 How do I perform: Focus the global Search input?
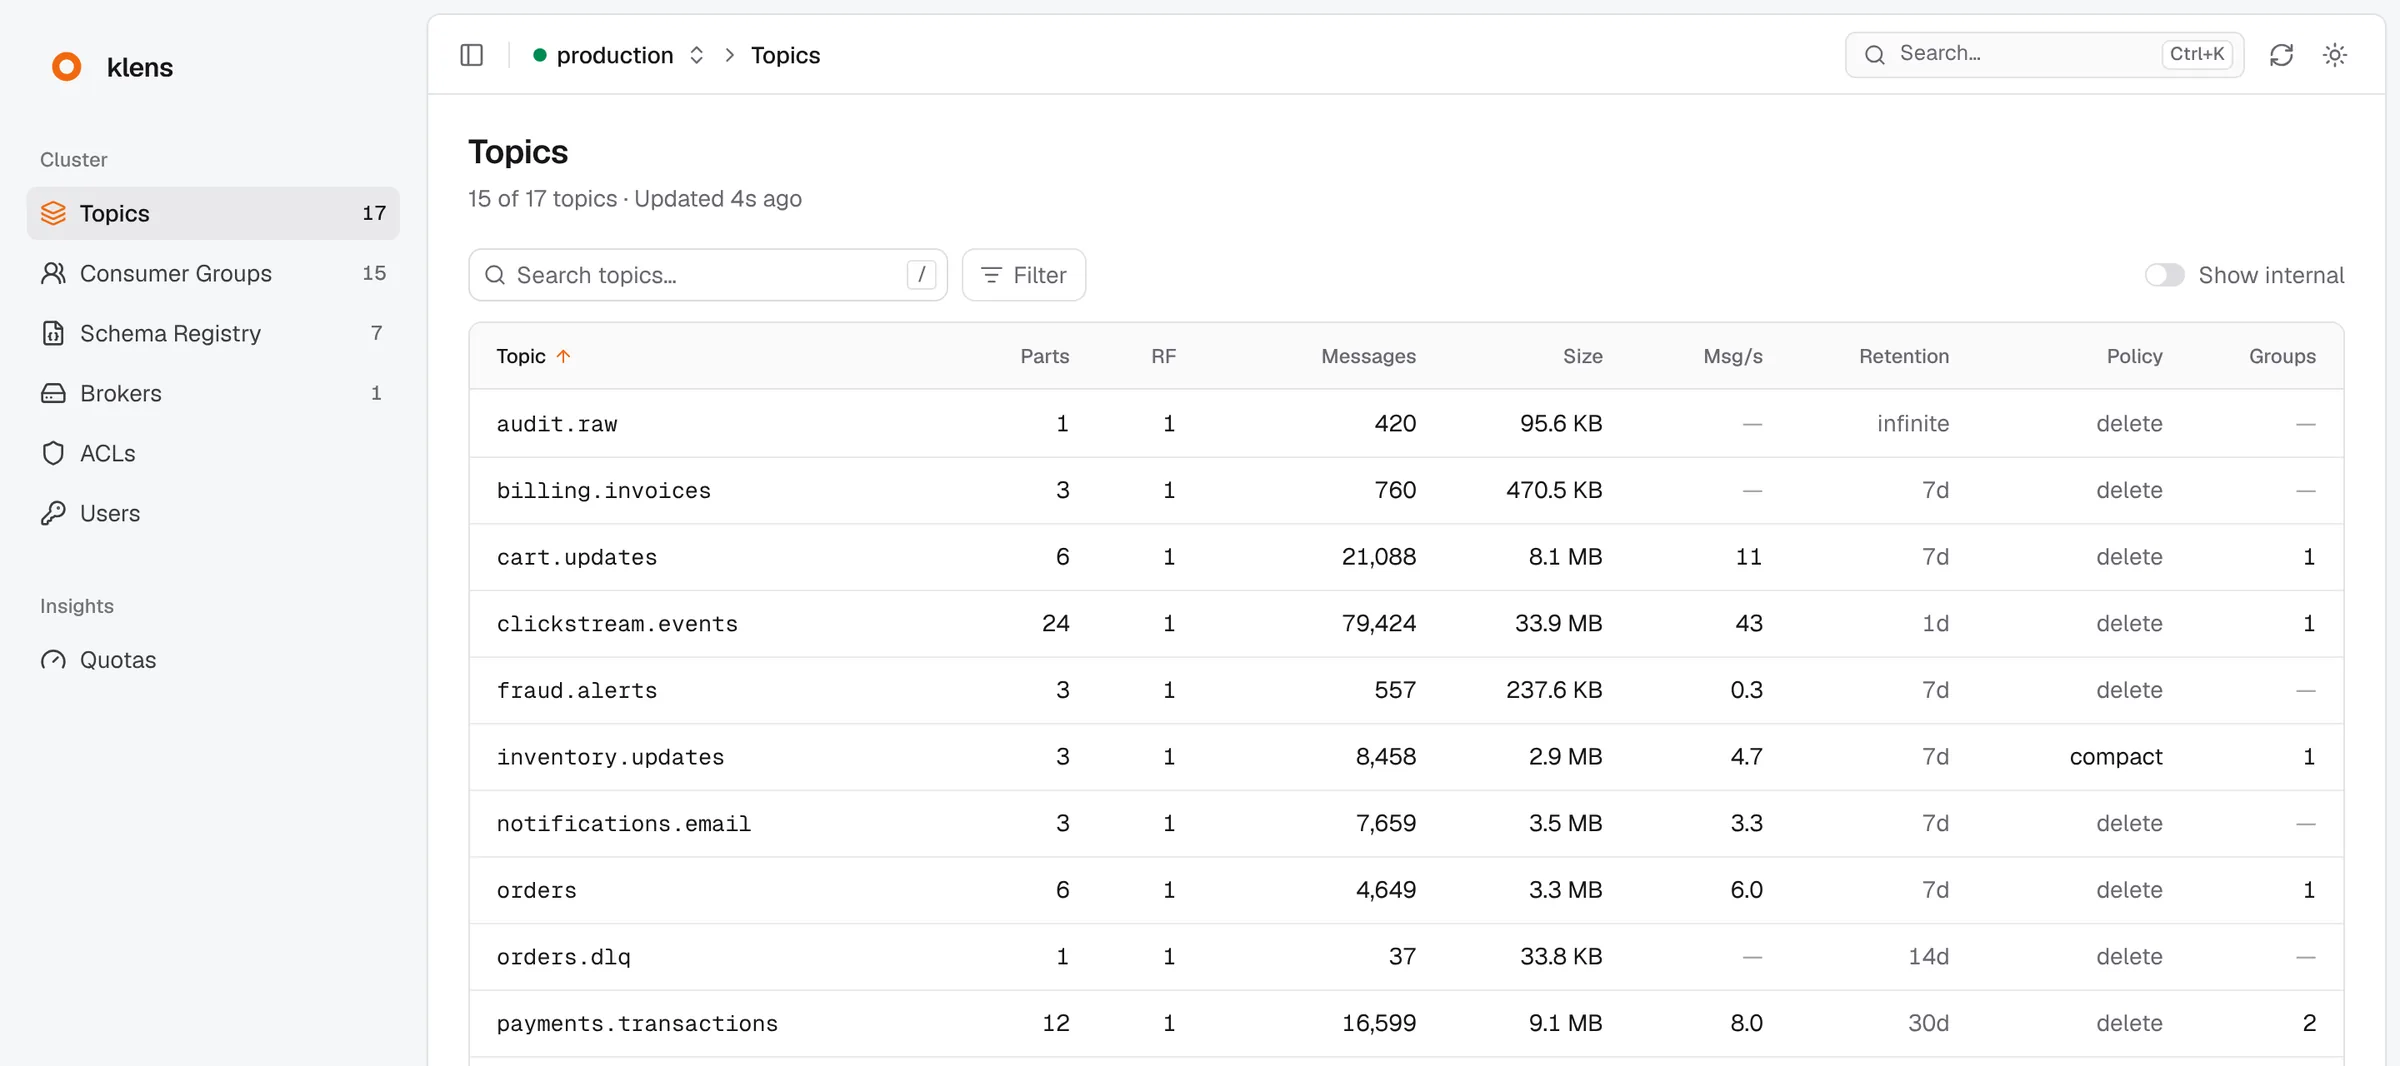tap(2044, 54)
